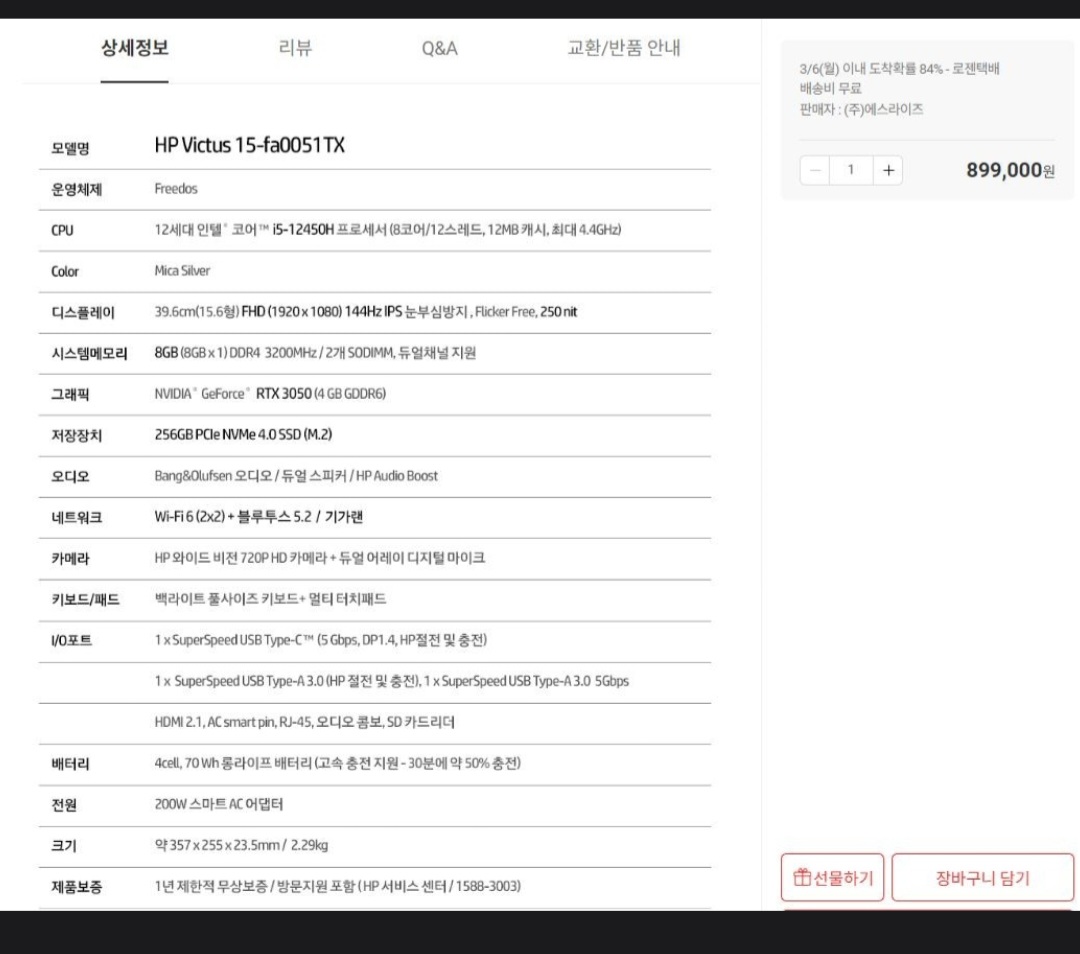Image resolution: width=1080 pixels, height=954 pixels.
Task: Click the Wi-Fi 6 network specification
Action: click(258, 517)
